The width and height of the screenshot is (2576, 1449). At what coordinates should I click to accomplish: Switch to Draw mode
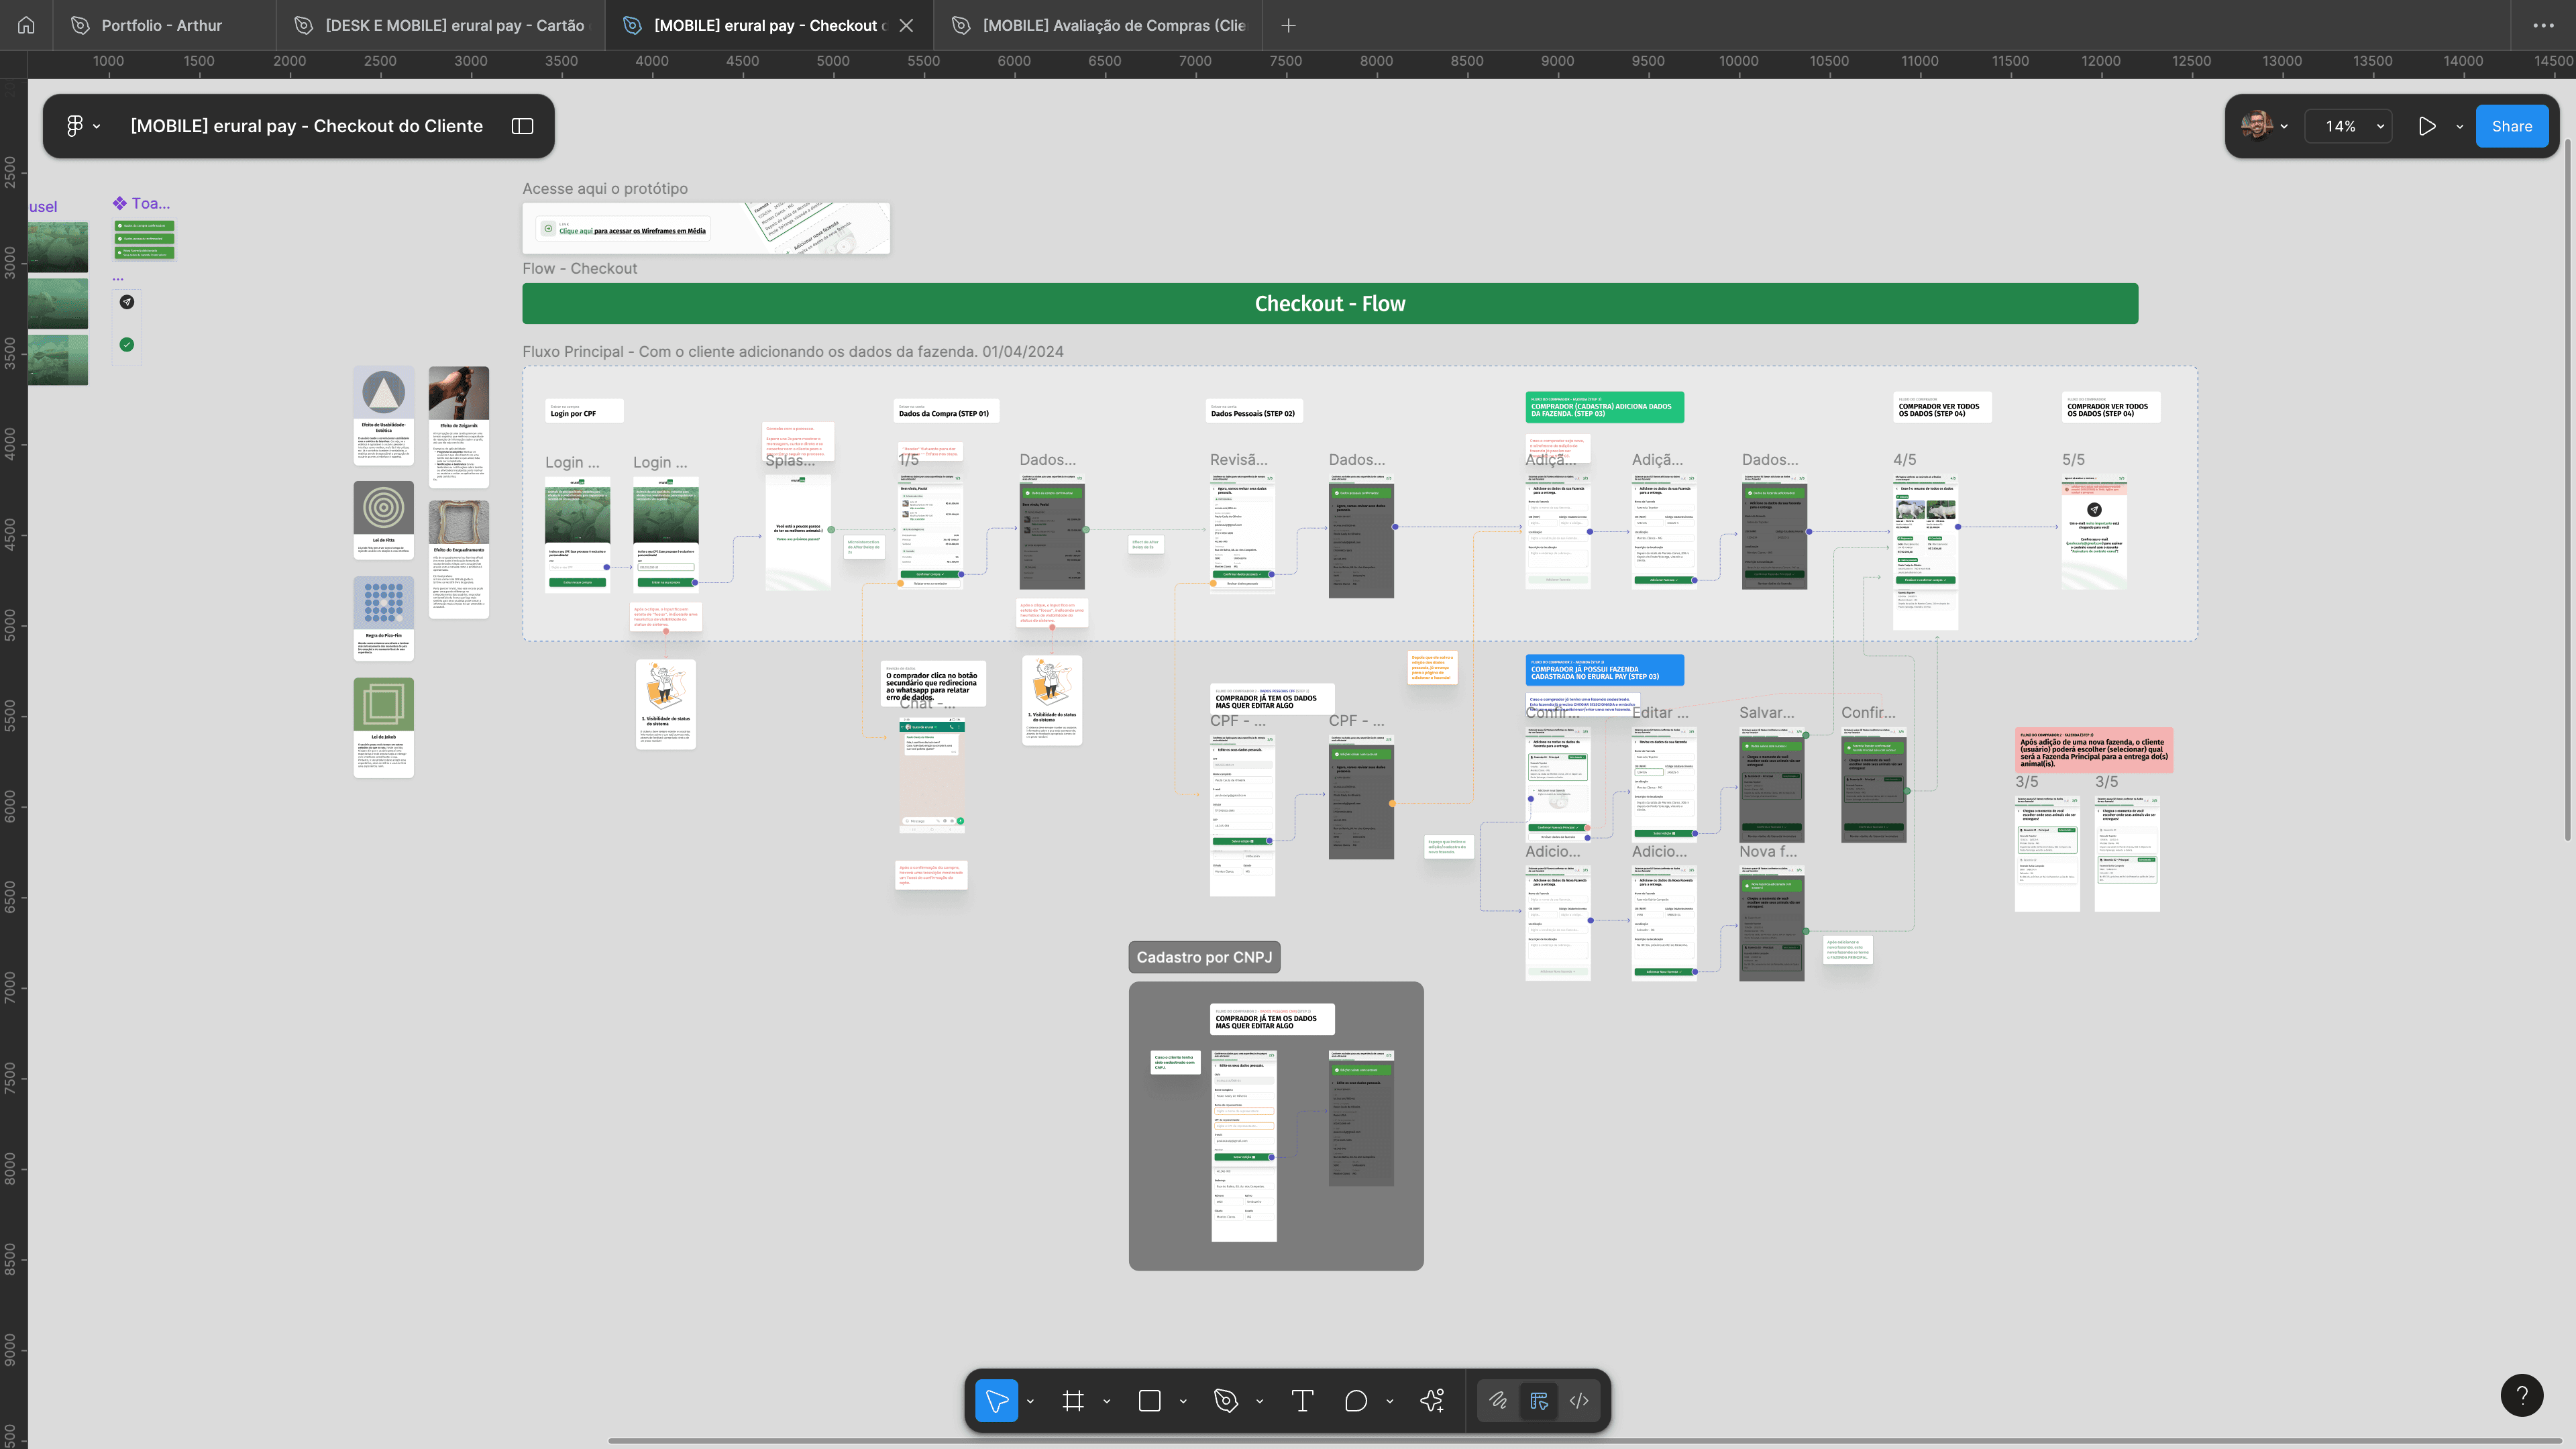pos(1498,1401)
